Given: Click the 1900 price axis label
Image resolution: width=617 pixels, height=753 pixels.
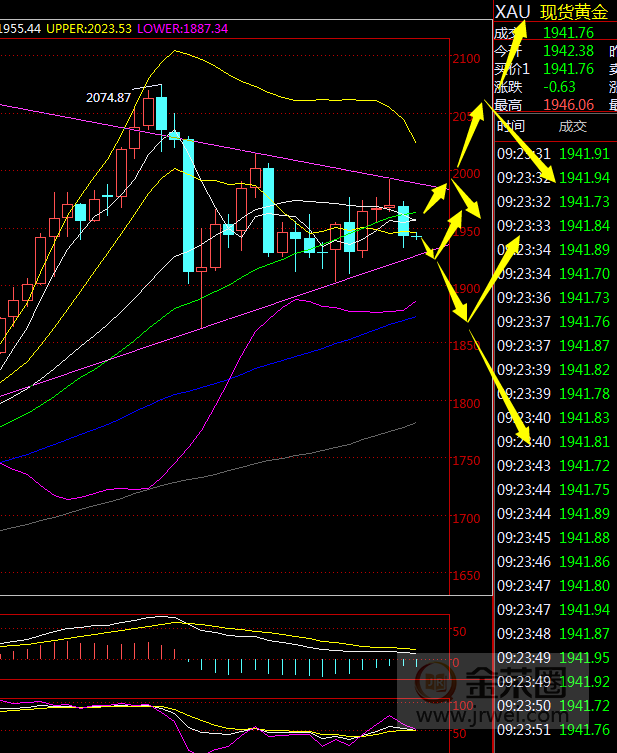Looking at the screenshot, I should point(466,289).
